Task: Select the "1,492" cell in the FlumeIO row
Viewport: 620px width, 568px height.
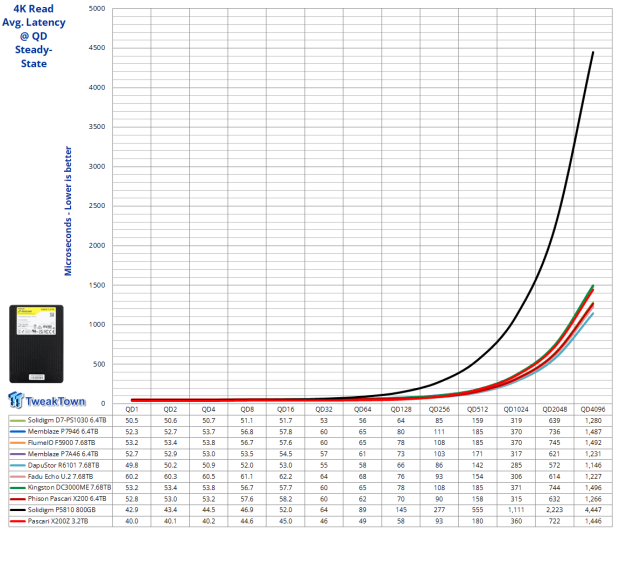Action: (593, 443)
